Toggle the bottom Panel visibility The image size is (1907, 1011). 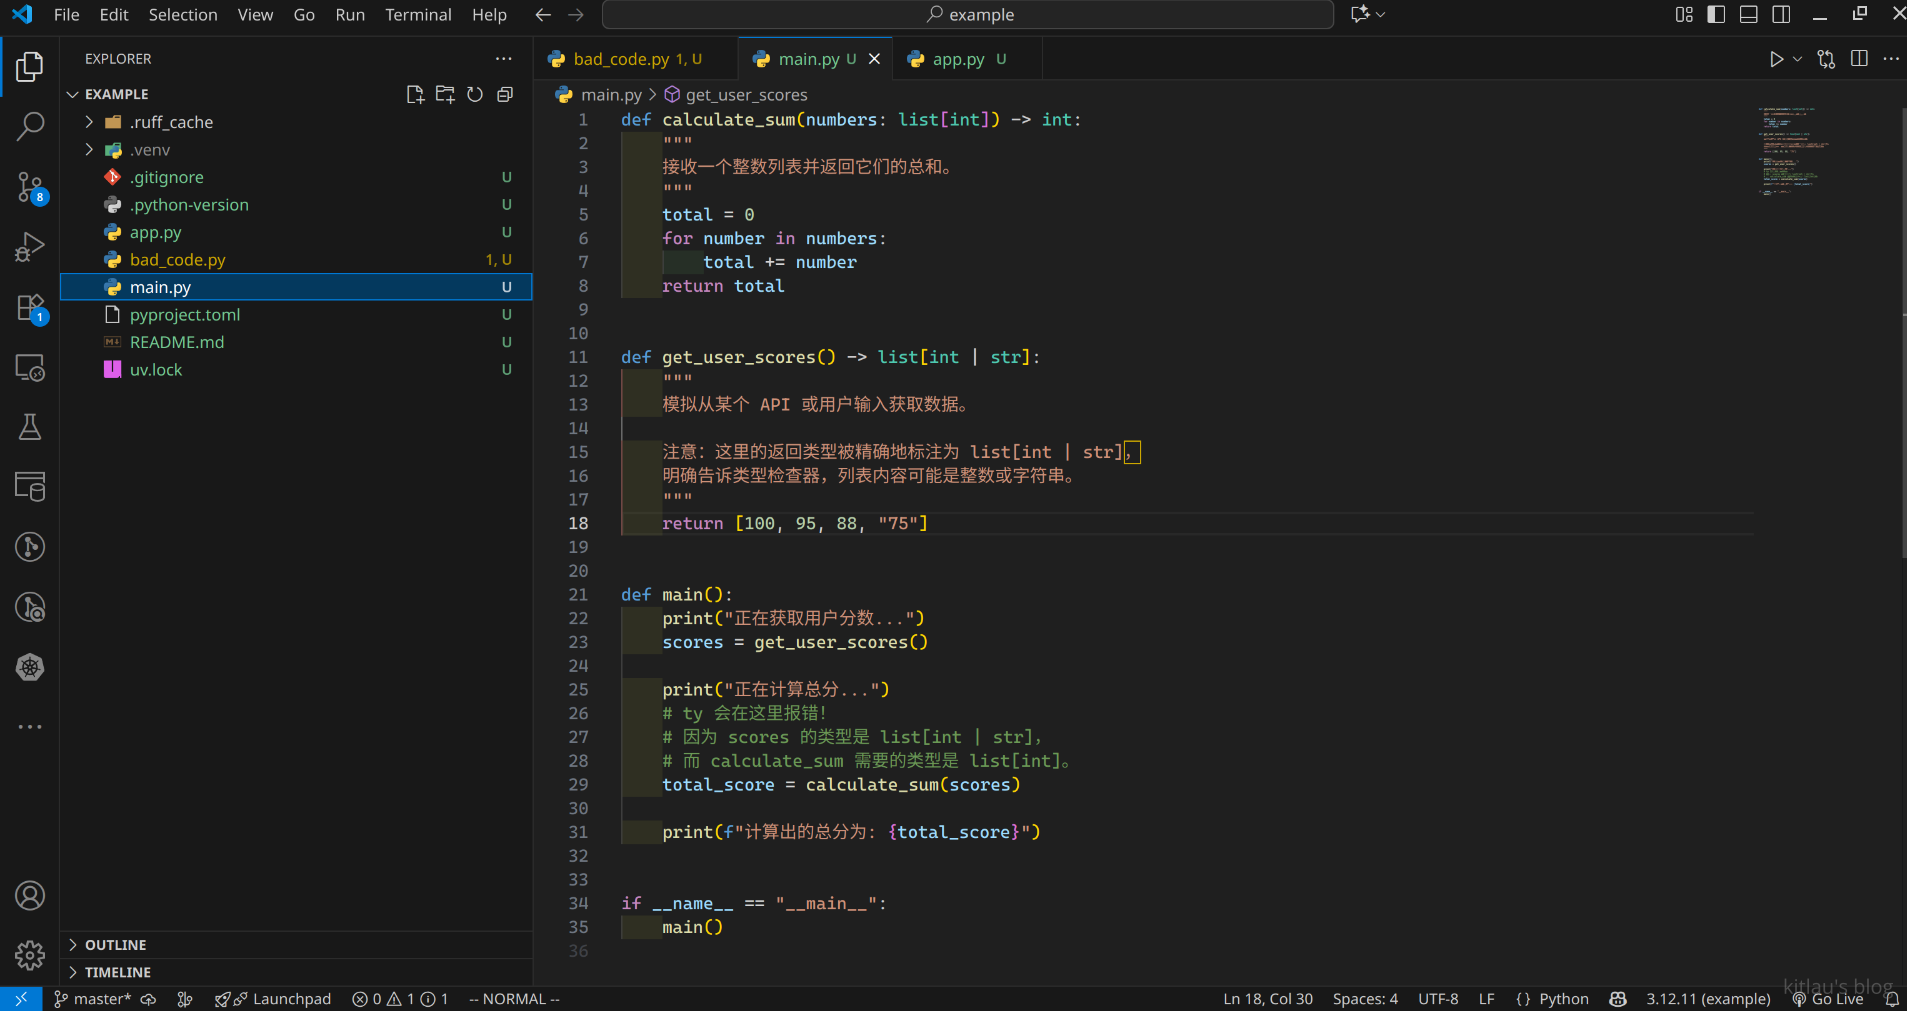(x=1748, y=14)
